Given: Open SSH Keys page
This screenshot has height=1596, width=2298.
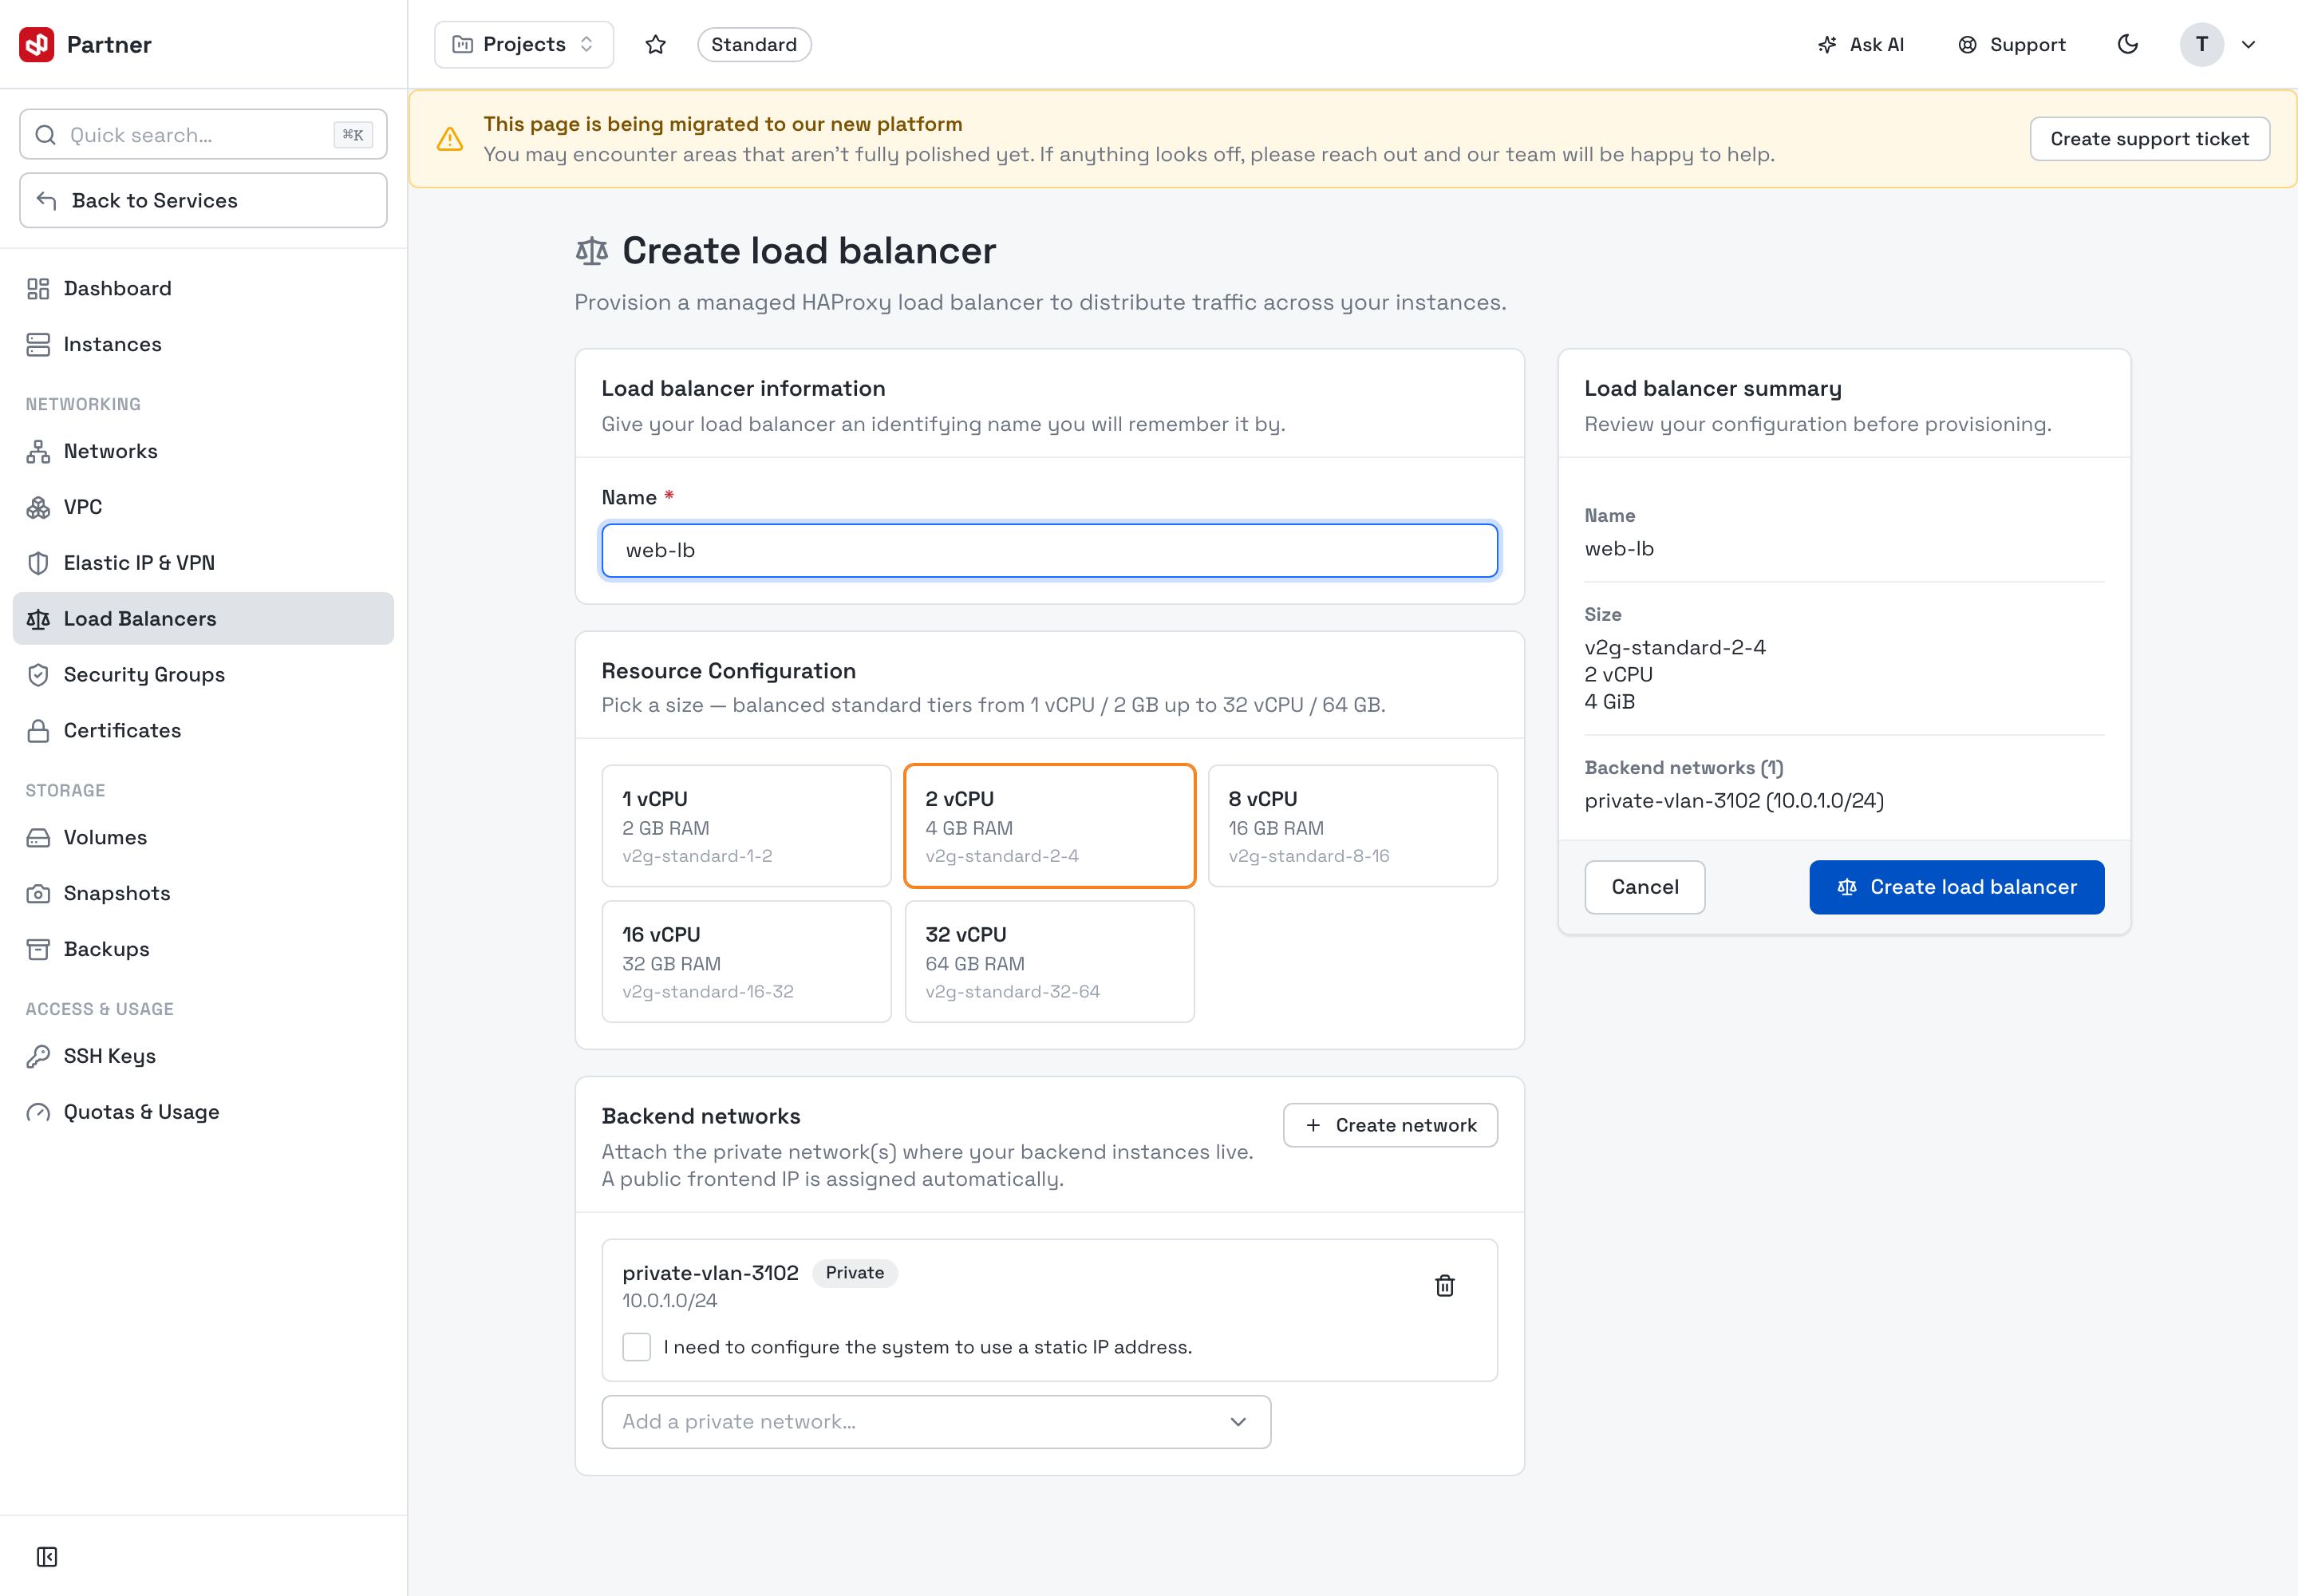Looking at the screenshot, I should tap(203, 1056).
